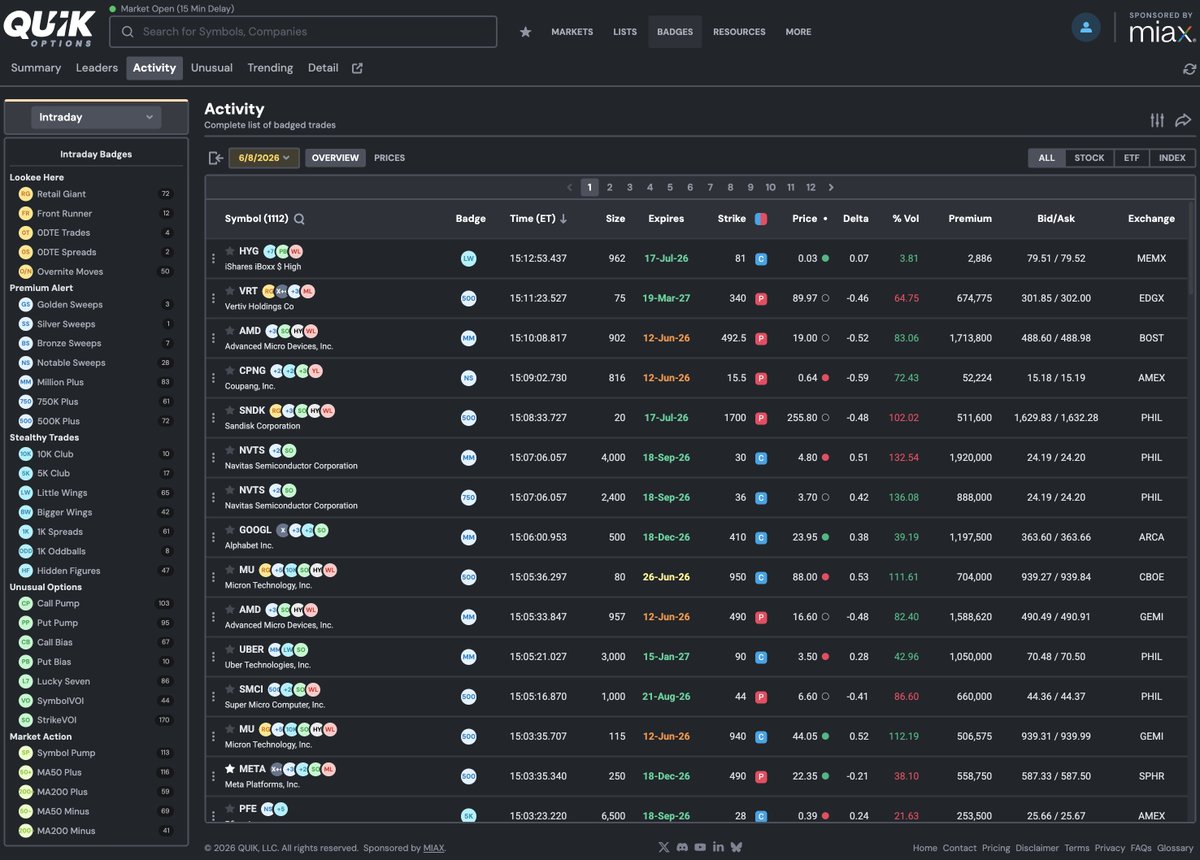Open row menu for CPNG
This screenshot has height=860, width=1200.
tap(213, 378)
